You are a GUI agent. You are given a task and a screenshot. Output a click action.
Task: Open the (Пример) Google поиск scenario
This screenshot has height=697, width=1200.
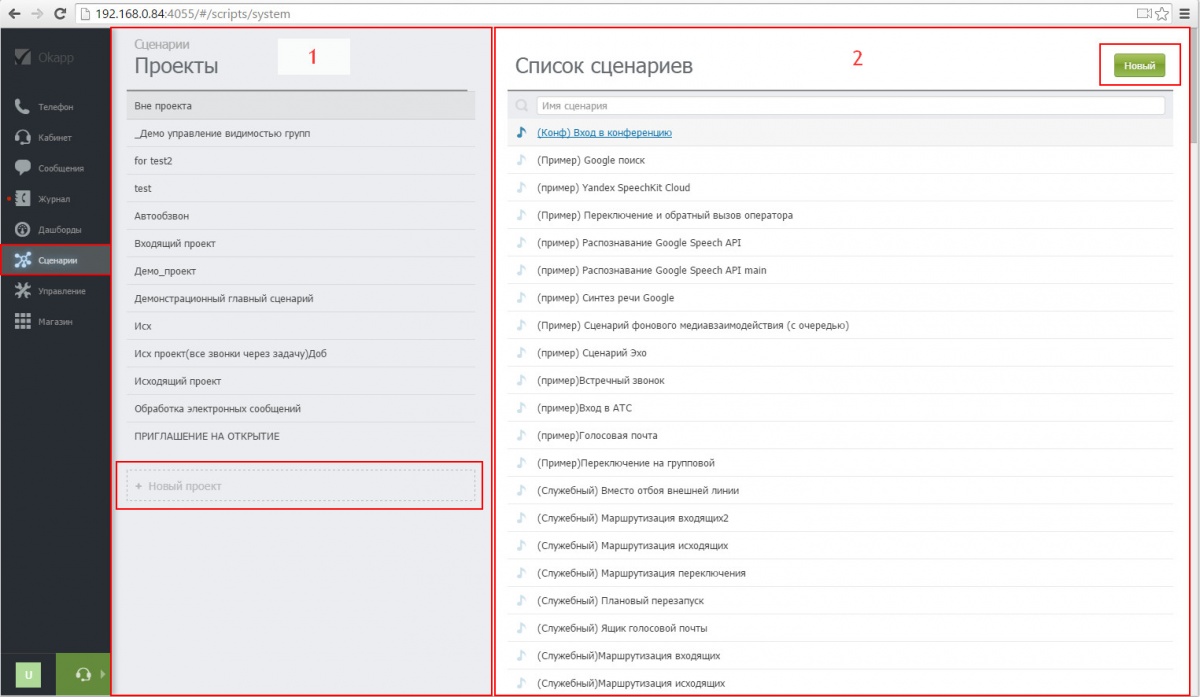(590, 160)
